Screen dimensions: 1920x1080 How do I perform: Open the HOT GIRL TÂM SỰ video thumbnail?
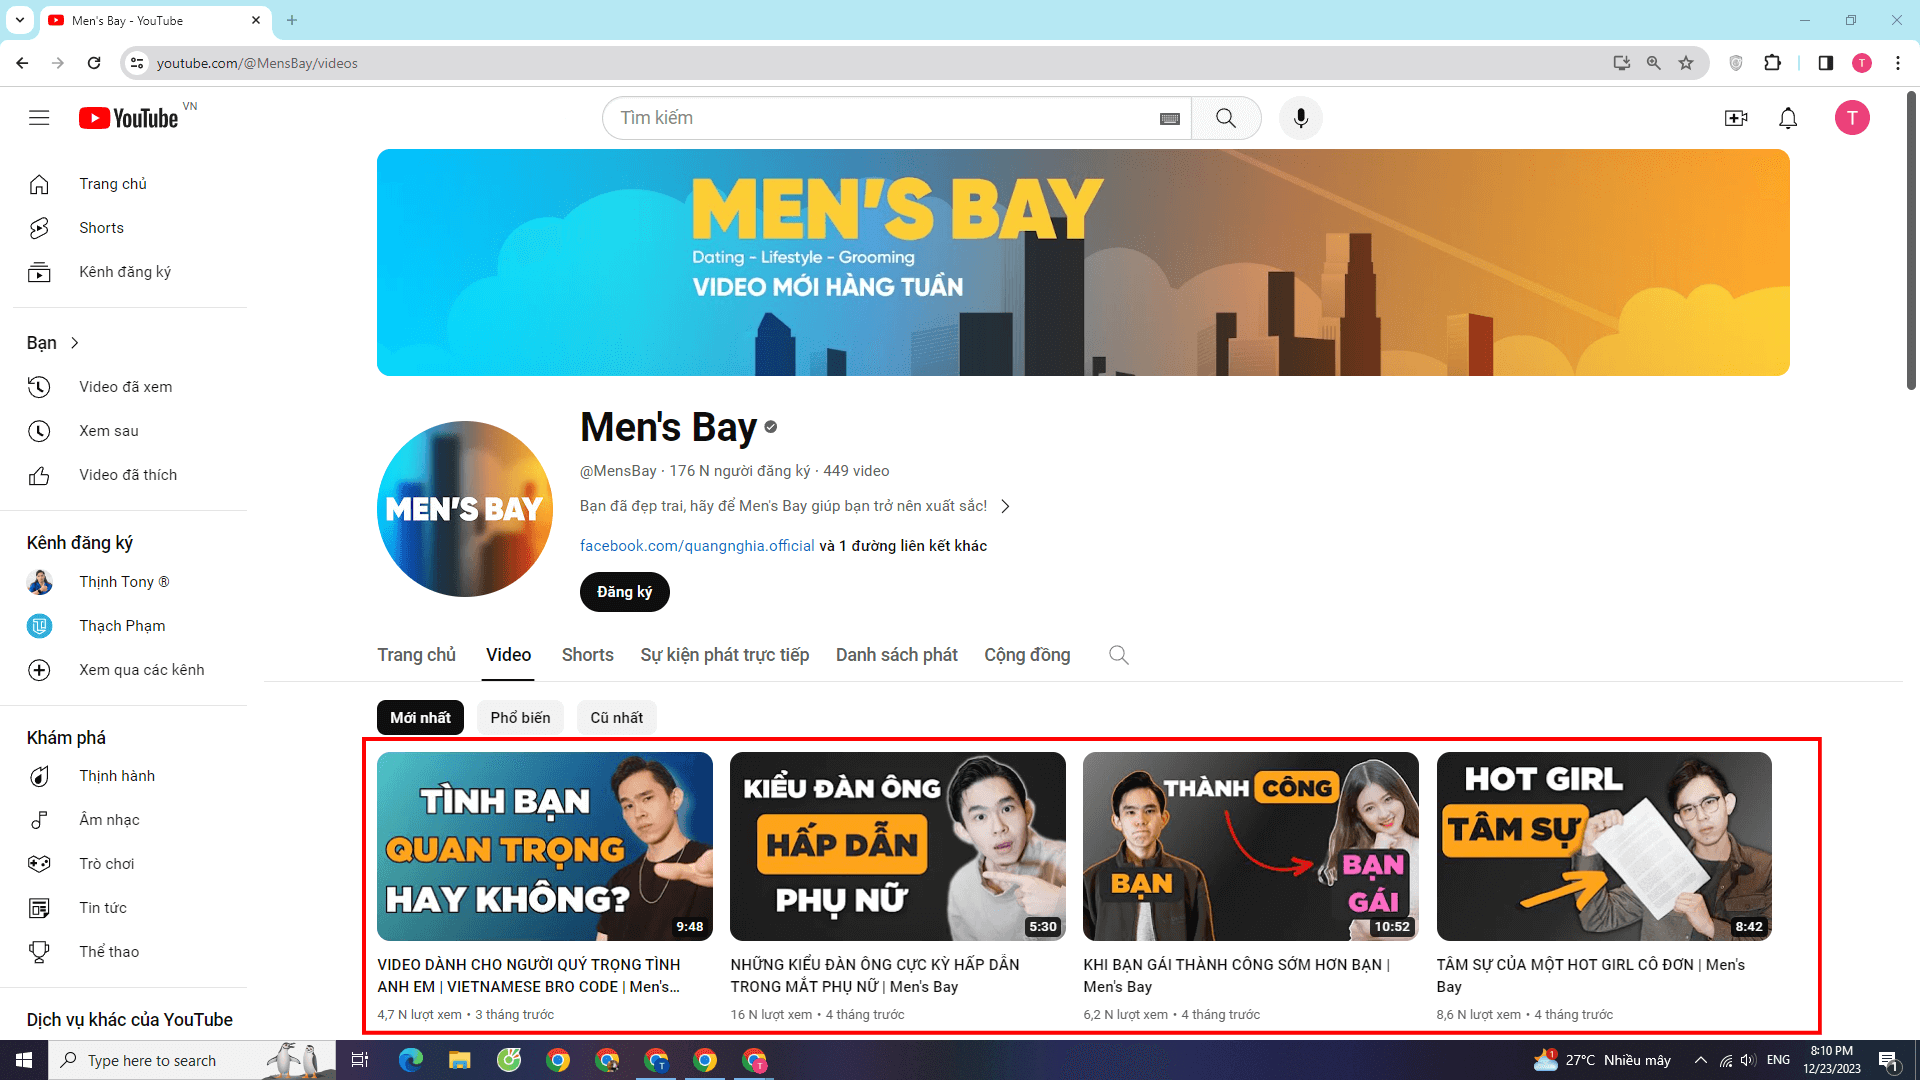[x=1603, y=846]
